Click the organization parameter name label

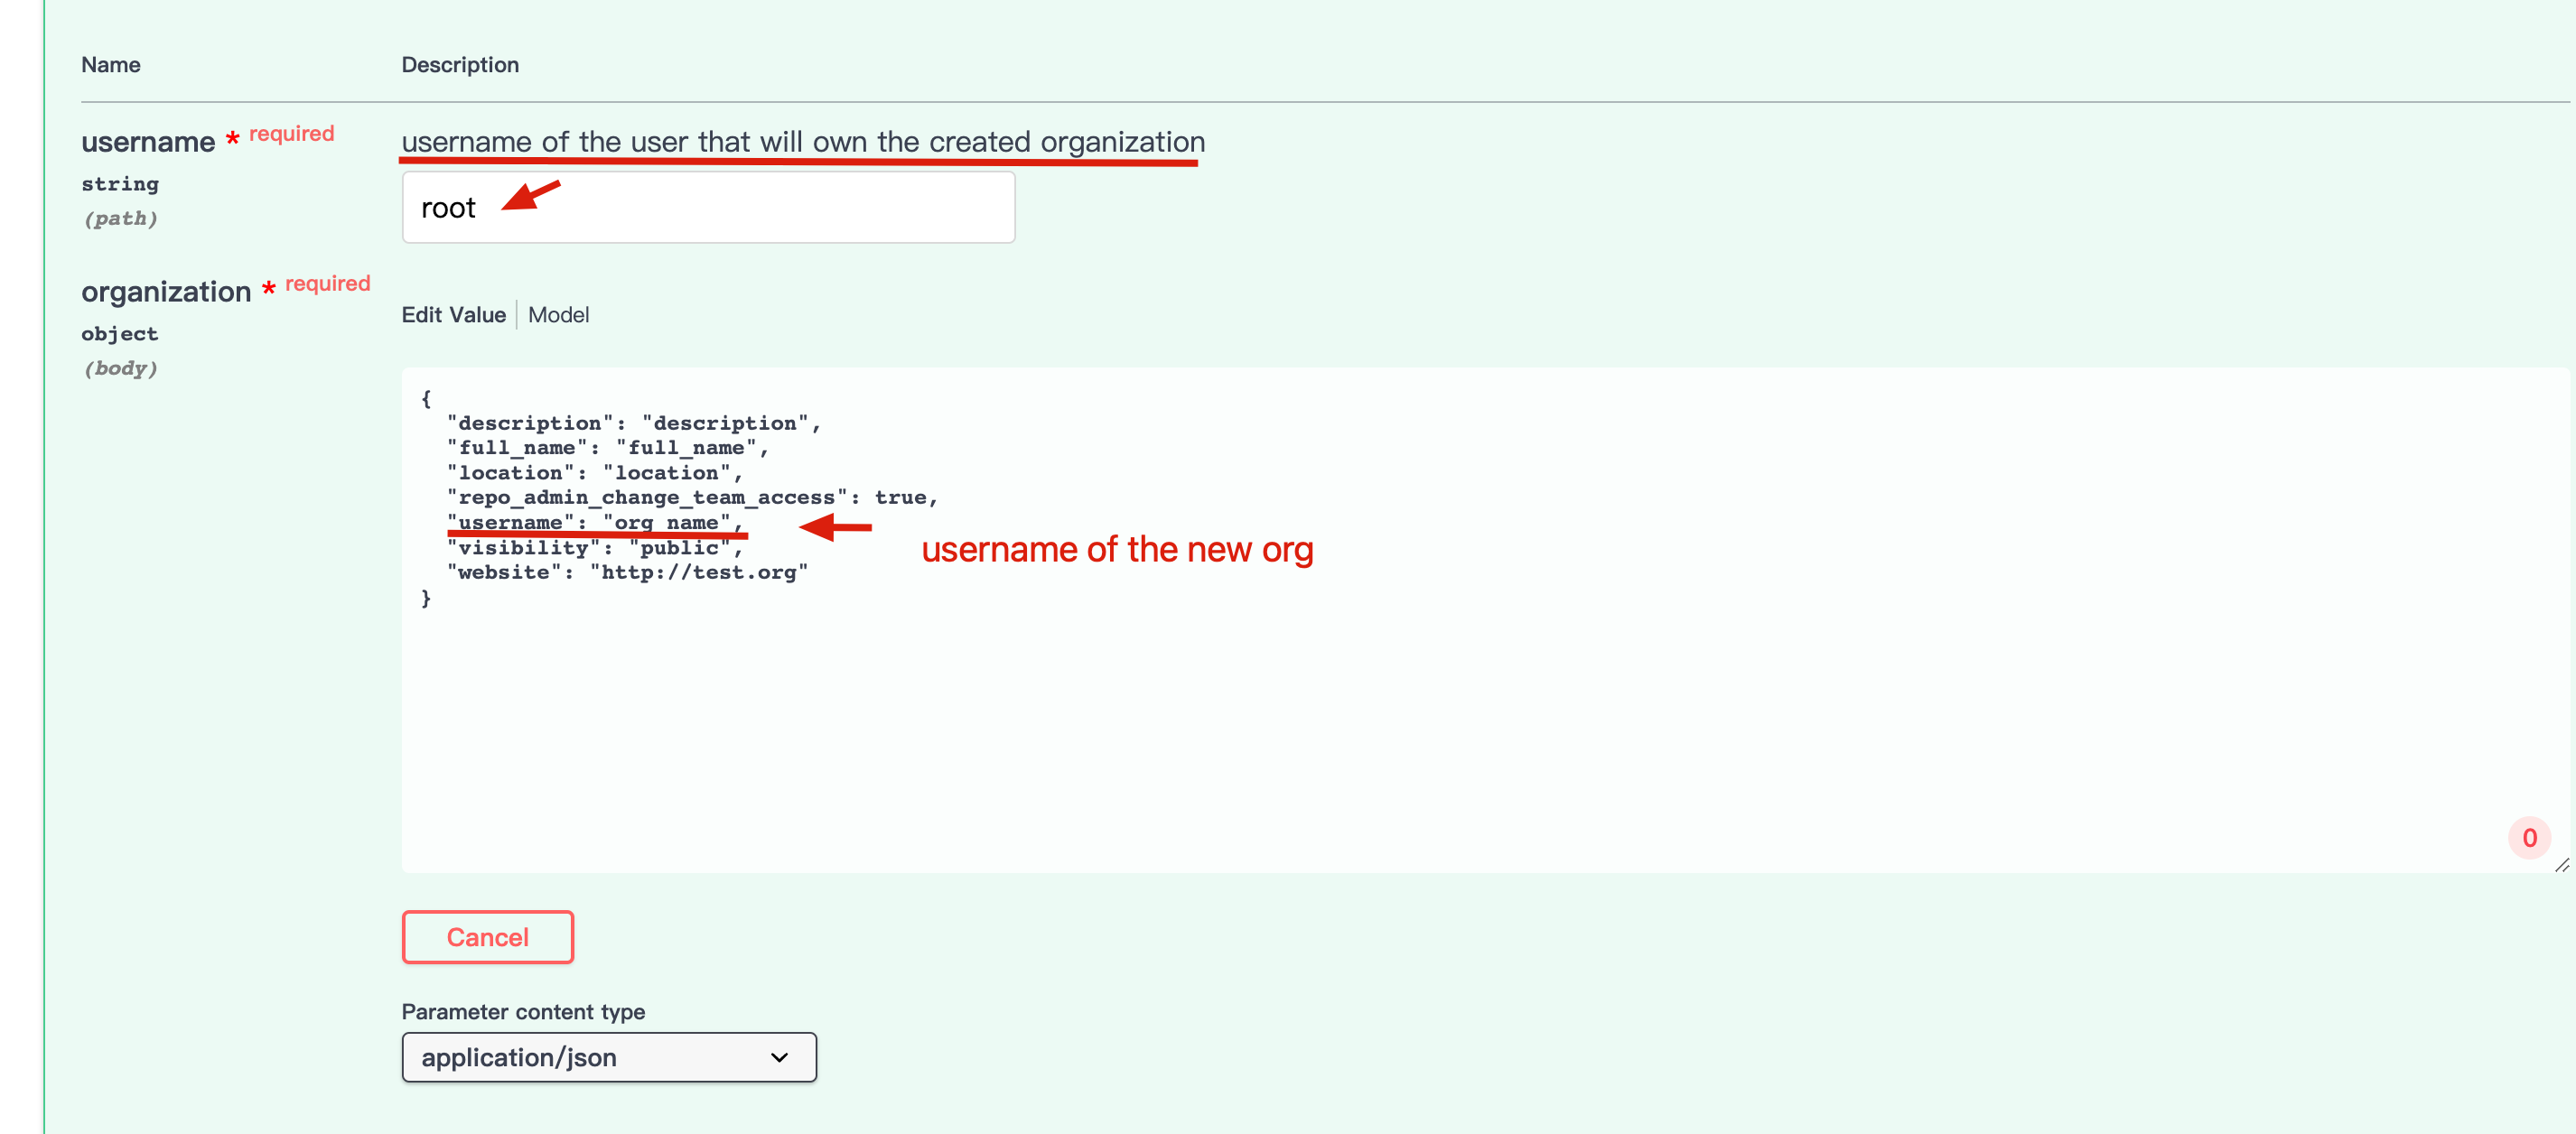[x=166, y=292]
